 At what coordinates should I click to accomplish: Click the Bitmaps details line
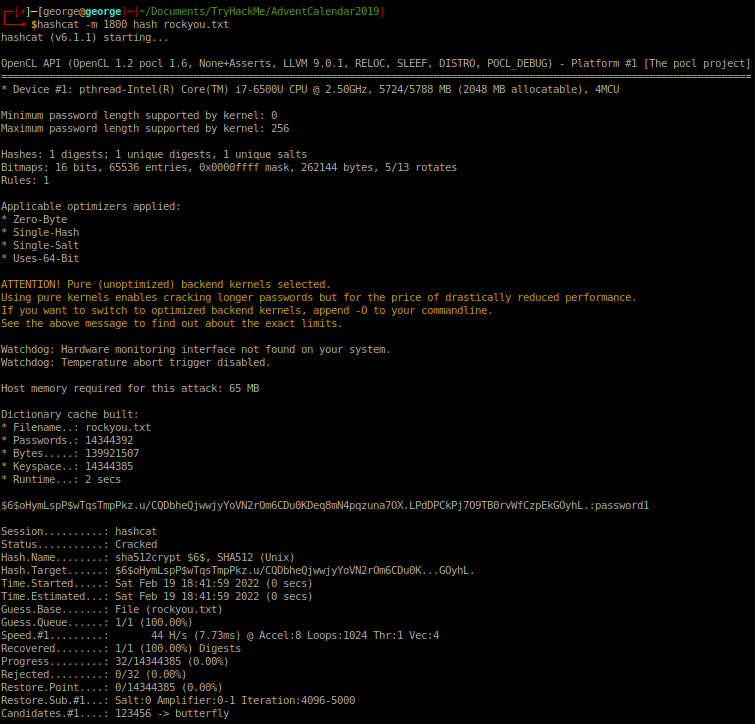click(228, 167)
